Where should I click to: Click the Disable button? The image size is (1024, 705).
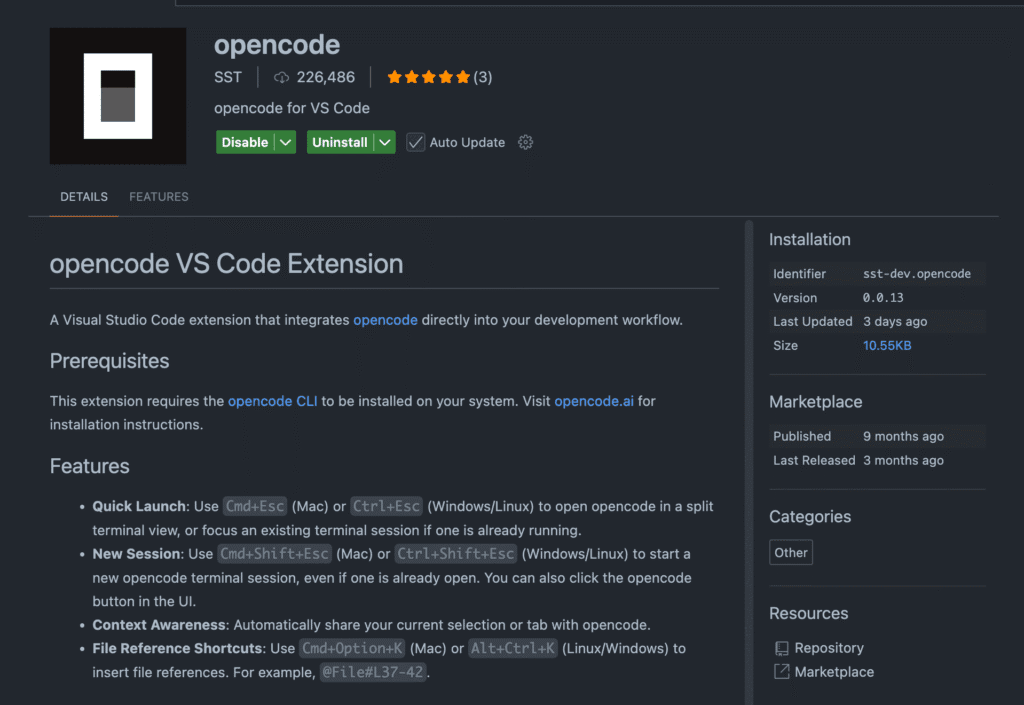[247, 142]
